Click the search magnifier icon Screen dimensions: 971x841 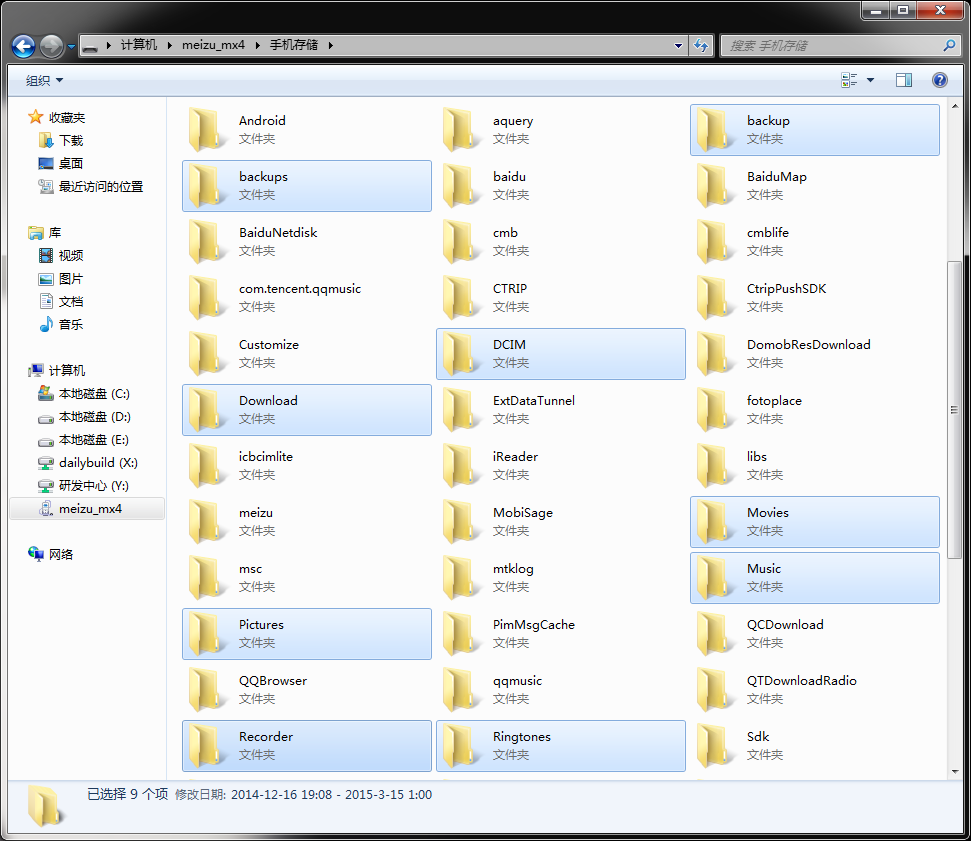point(949,45)
